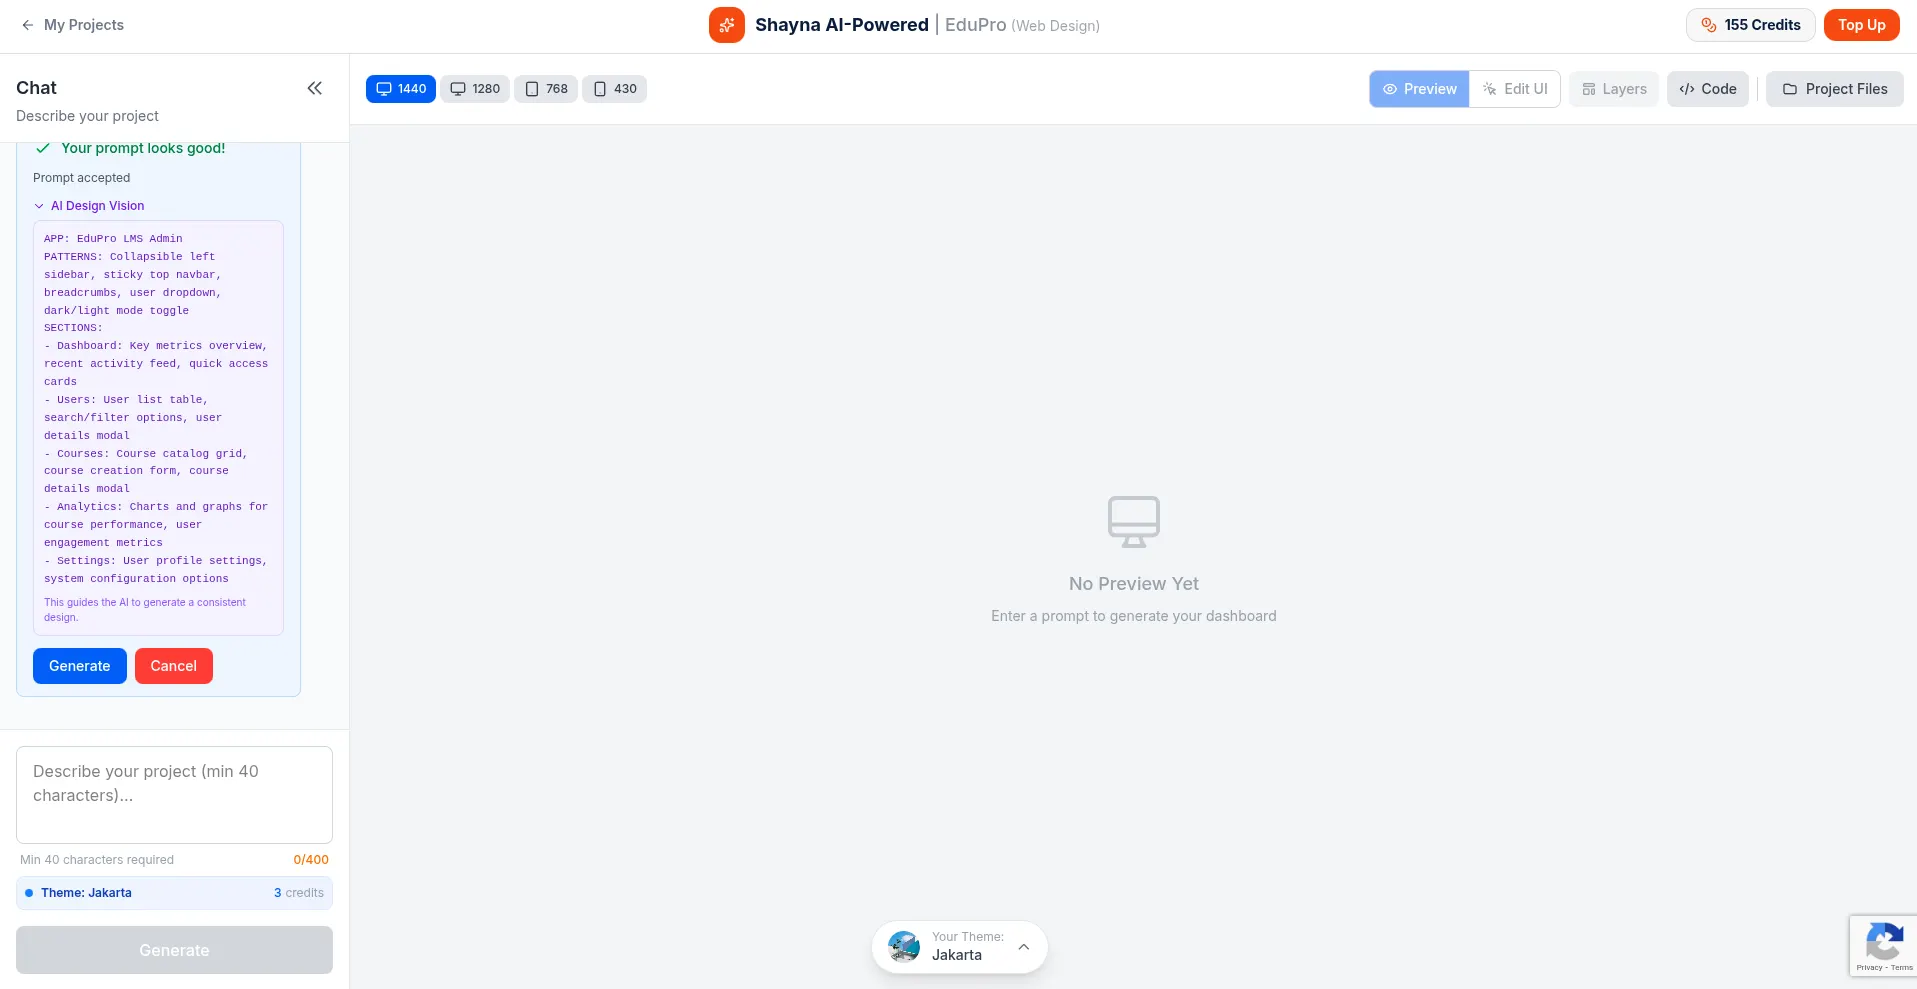Screen dimensions: 1917x989
Task: Click the credits coin icon
Action: point(1708,25)
